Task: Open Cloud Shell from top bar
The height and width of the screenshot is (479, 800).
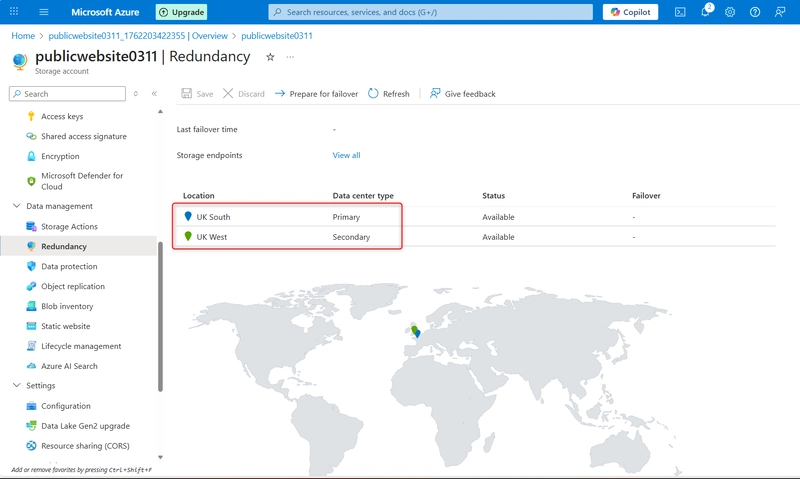Action: coord(680,12)
